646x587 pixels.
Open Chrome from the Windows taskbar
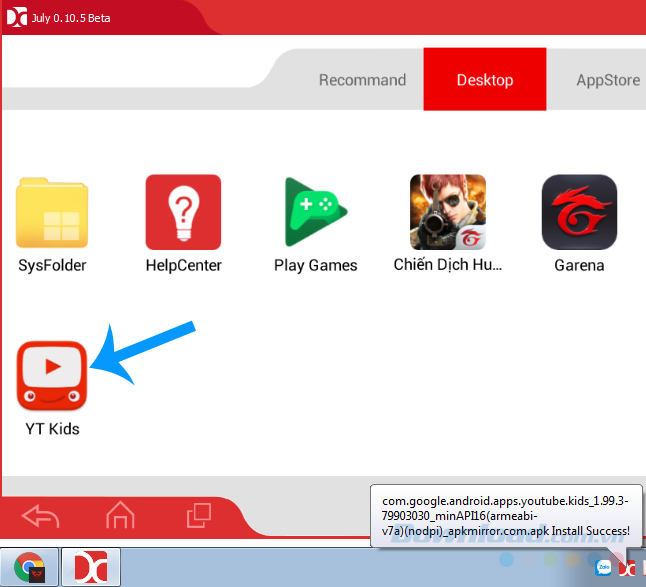click(x=29, y=567)
